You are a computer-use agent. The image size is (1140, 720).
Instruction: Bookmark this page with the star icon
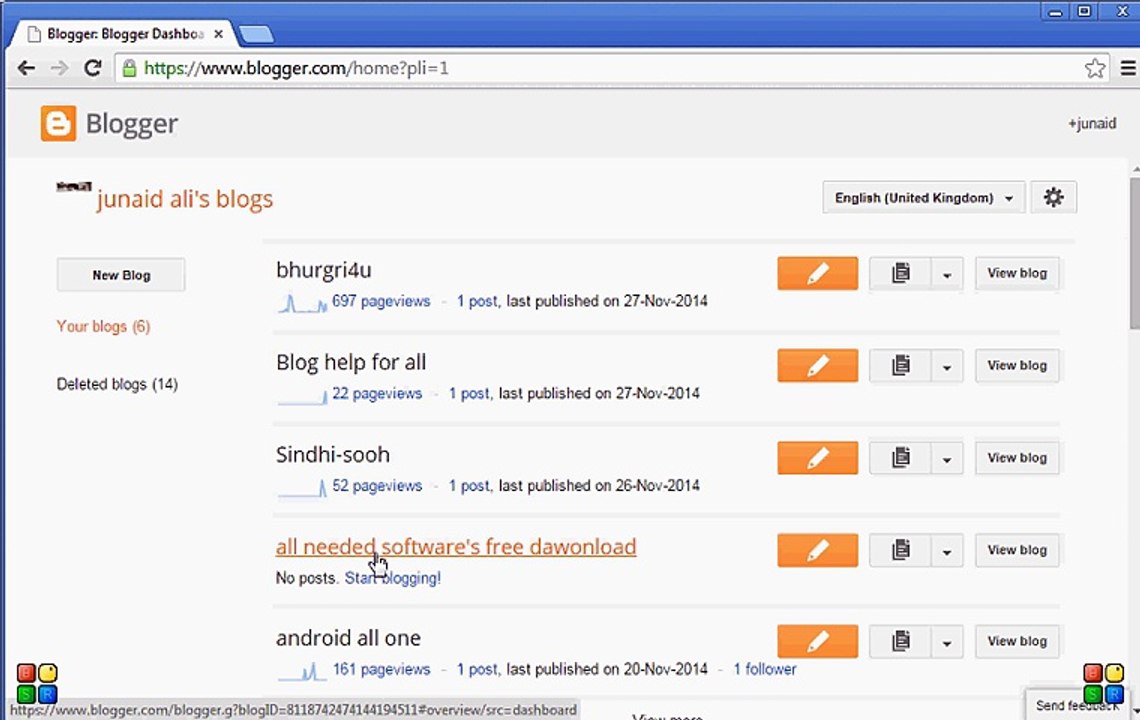tap(1094, 68)
